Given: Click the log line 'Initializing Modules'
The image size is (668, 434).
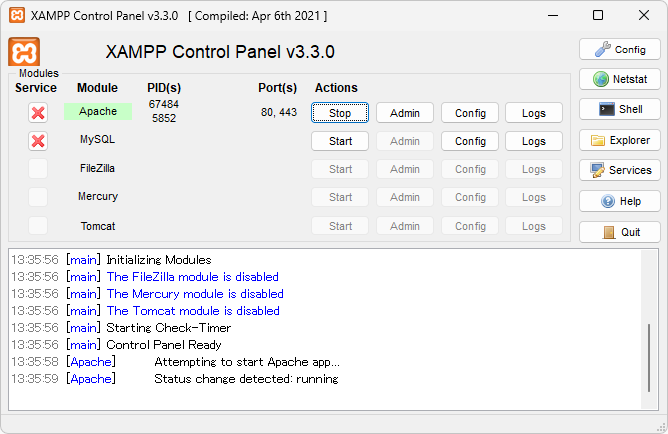Looking at the screenshot, I should [158, 260].
